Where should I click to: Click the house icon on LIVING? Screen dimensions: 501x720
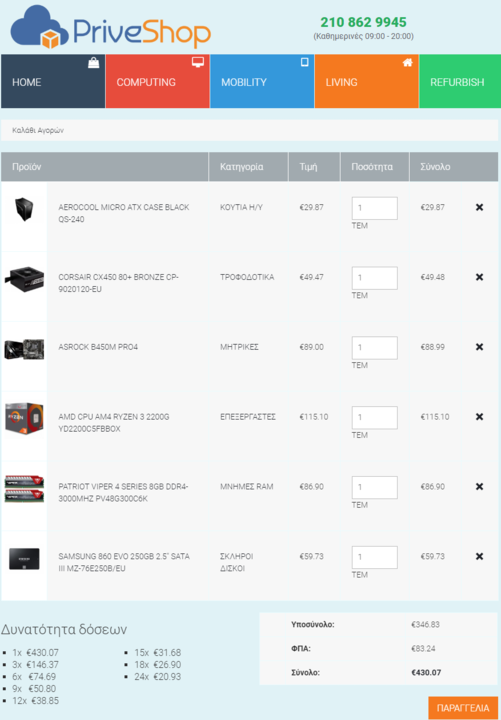(x=407, y=62)
